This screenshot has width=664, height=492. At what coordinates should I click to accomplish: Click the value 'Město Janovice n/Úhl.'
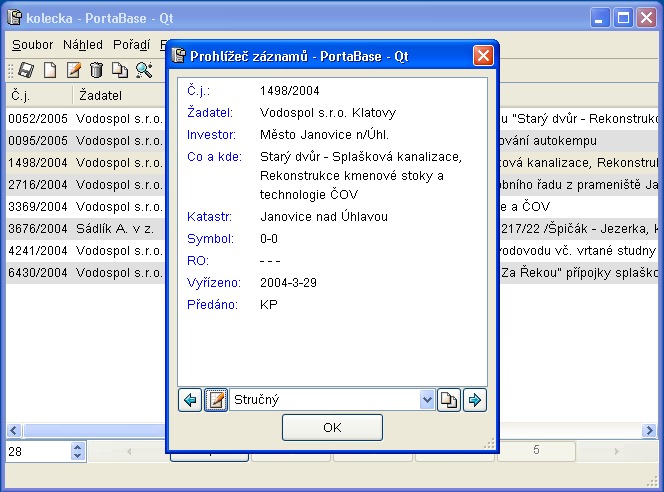[324, 135]
